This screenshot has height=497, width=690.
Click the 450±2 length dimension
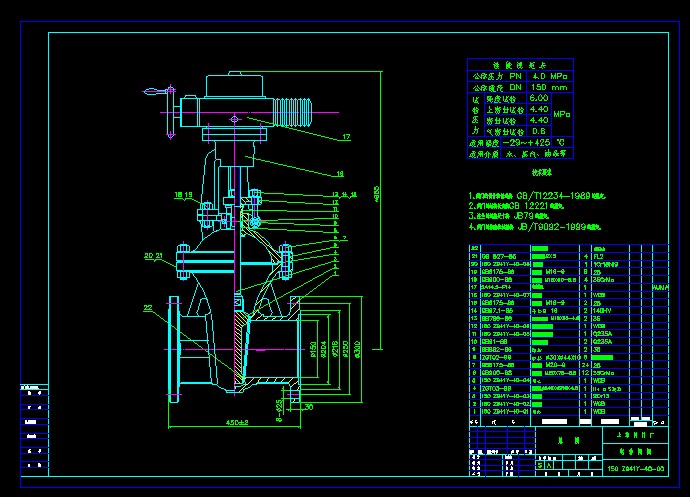coord(237,421)
